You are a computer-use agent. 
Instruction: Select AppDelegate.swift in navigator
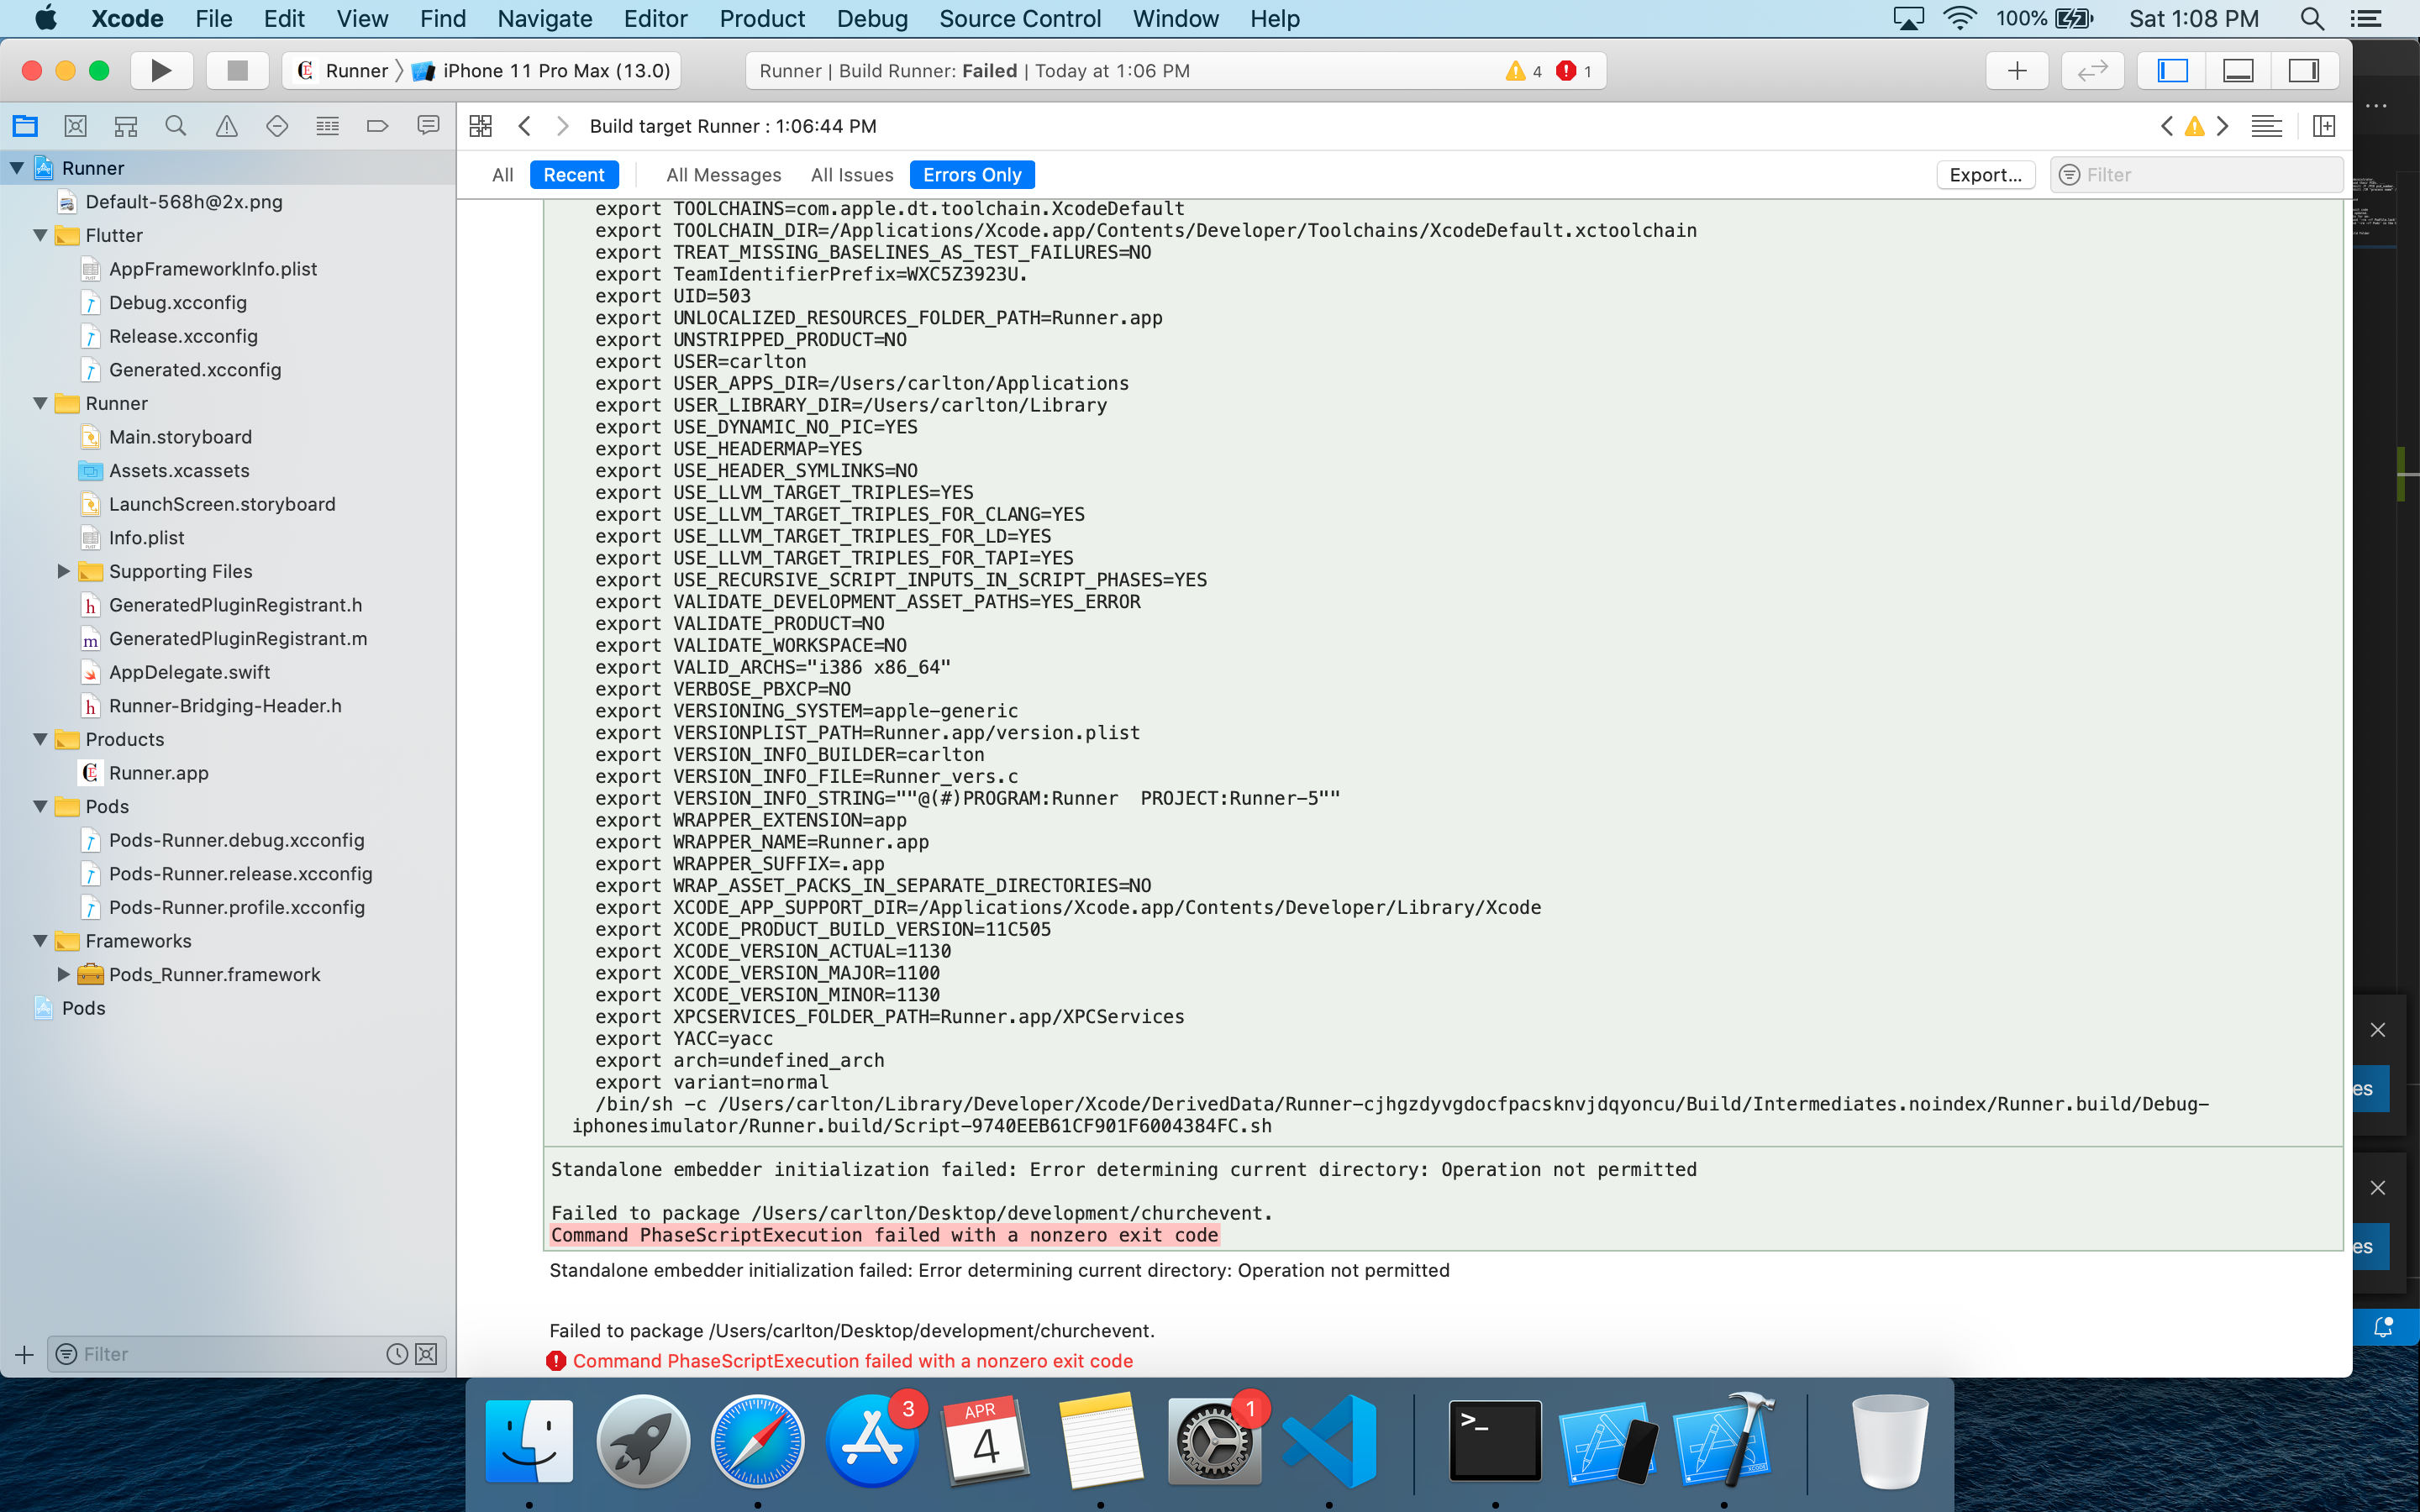tap(189, 672)
